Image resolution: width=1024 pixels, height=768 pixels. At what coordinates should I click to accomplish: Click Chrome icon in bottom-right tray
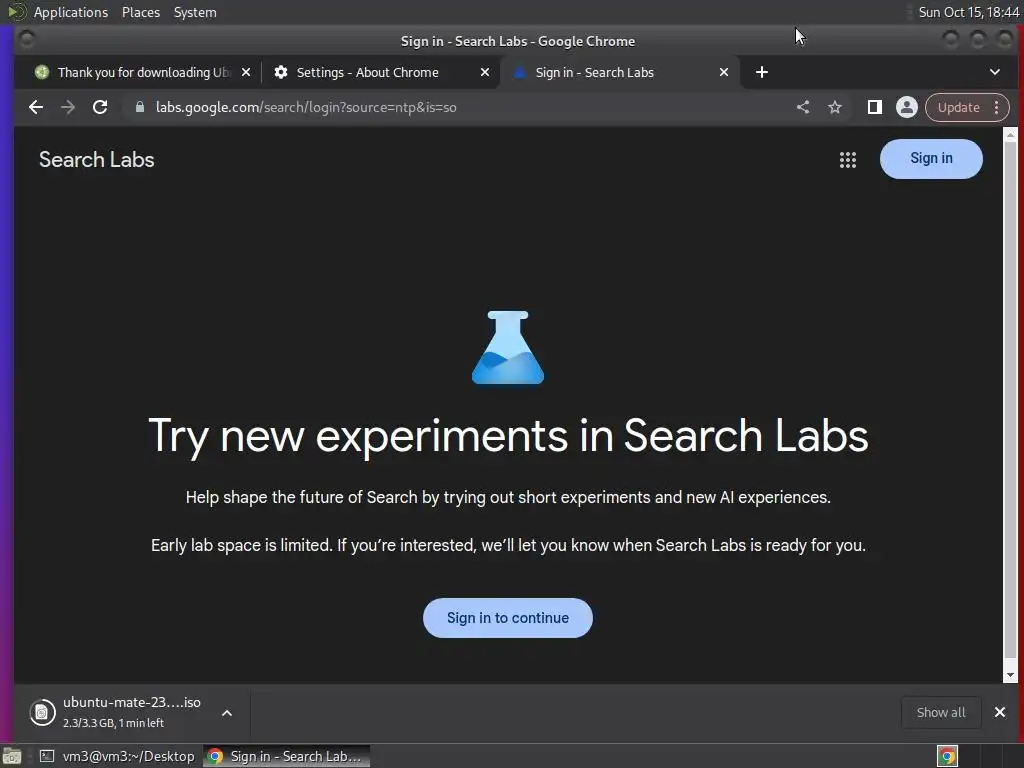click(x=947, y=756)
